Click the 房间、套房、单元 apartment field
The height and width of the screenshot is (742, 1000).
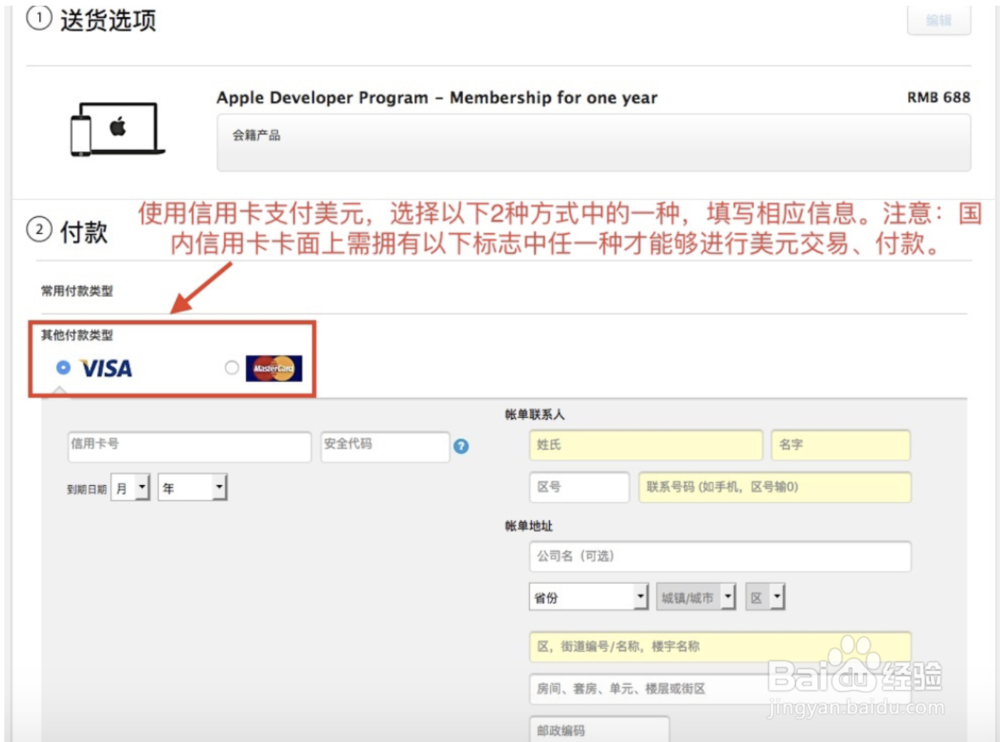pyautogui.click(x=720, y=689)
